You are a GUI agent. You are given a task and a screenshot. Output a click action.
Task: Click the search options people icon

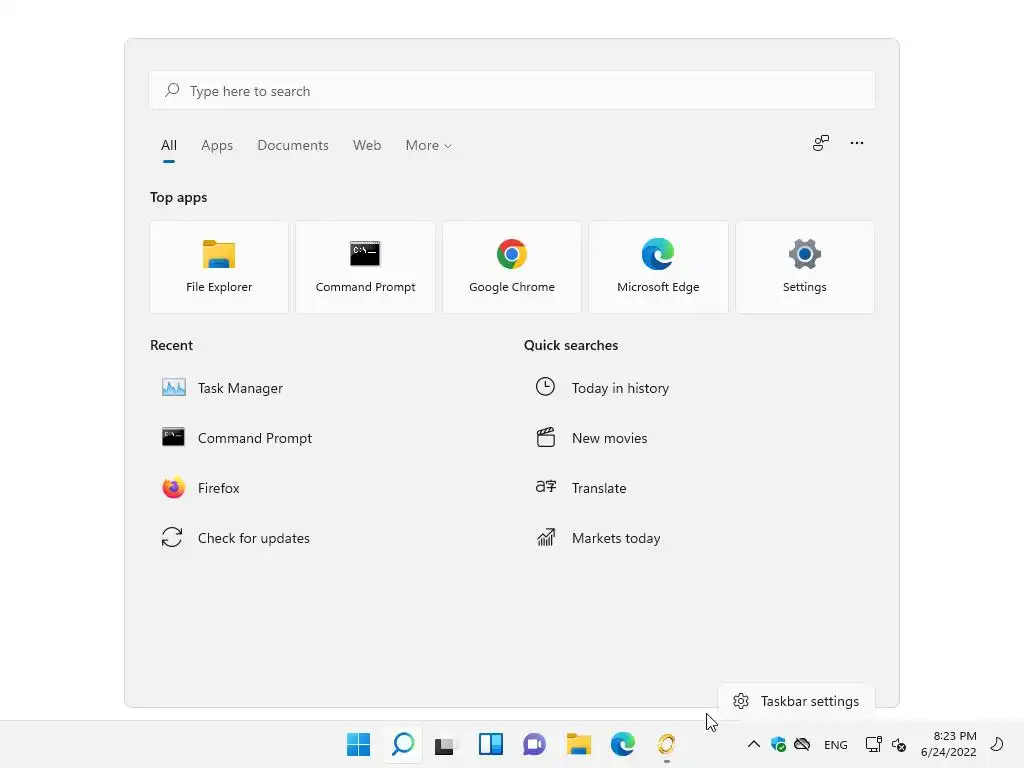(821, 143)
